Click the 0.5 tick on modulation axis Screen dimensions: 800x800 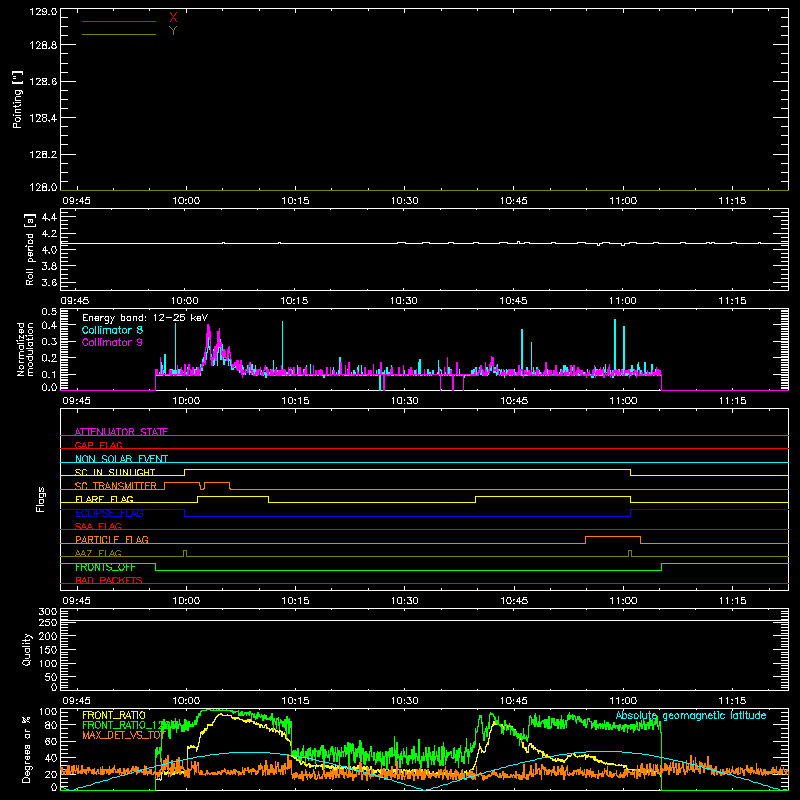pyautogui.click(x=49, y=312)
